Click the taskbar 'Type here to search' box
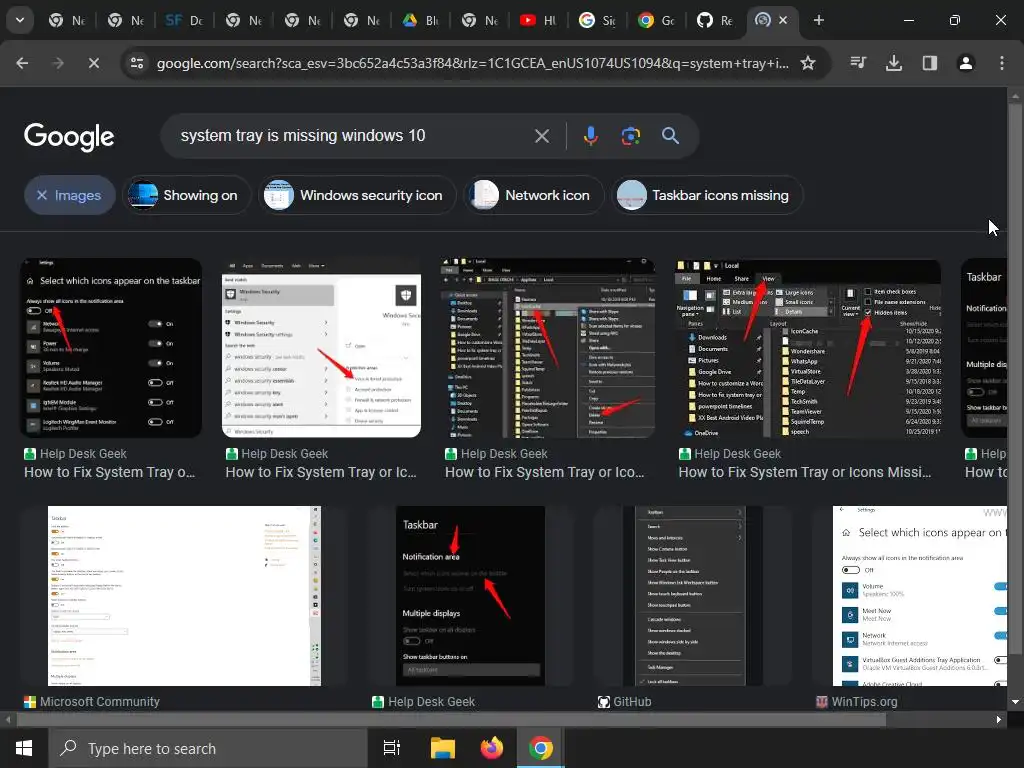Image resolution: width=1024 pixels, height=768 pixels. pos(208,748)
